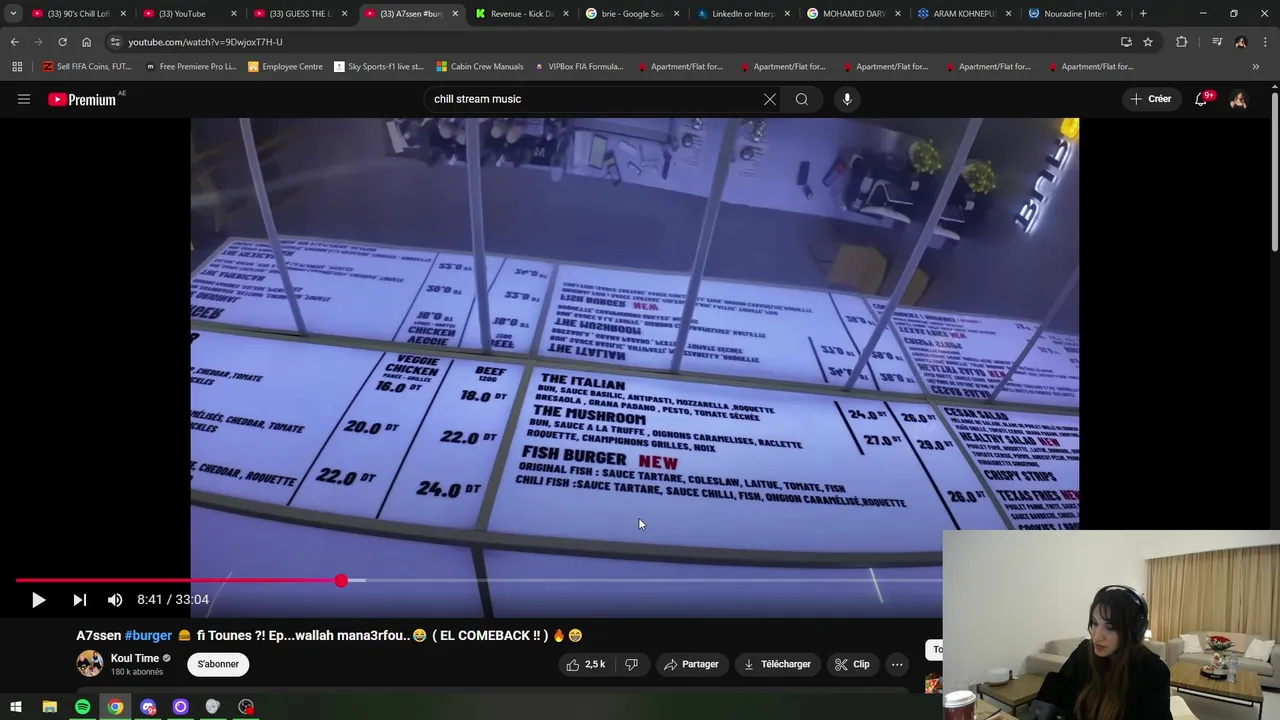Open Sky Sports-f1 live bookmark
The width and height of the screenshot is (1280, 720).
click(x=378, y=66)
